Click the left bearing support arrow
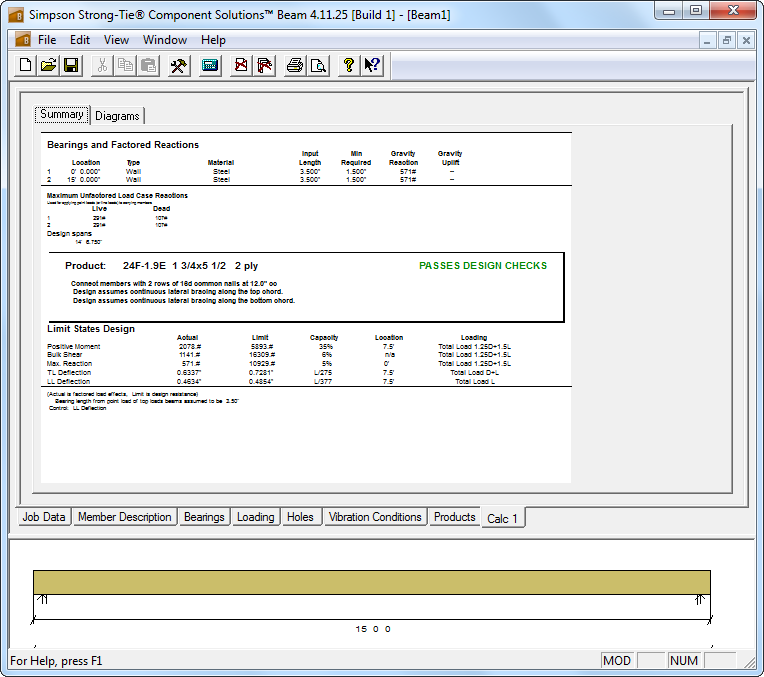Image resolution: width=764 pixels, height=677 pixels. [x=43, y=600]
